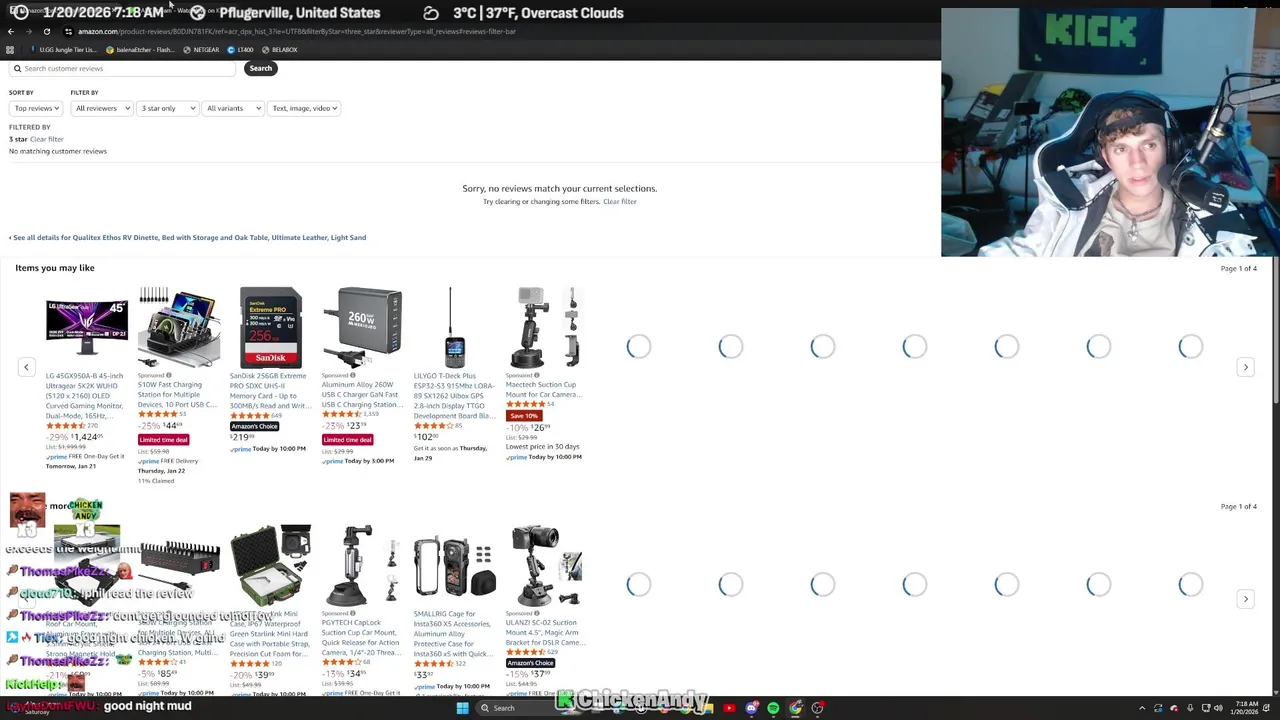1280x720 pixels.
Task: Open the All variants dropdown
Action: coord(233,108)
